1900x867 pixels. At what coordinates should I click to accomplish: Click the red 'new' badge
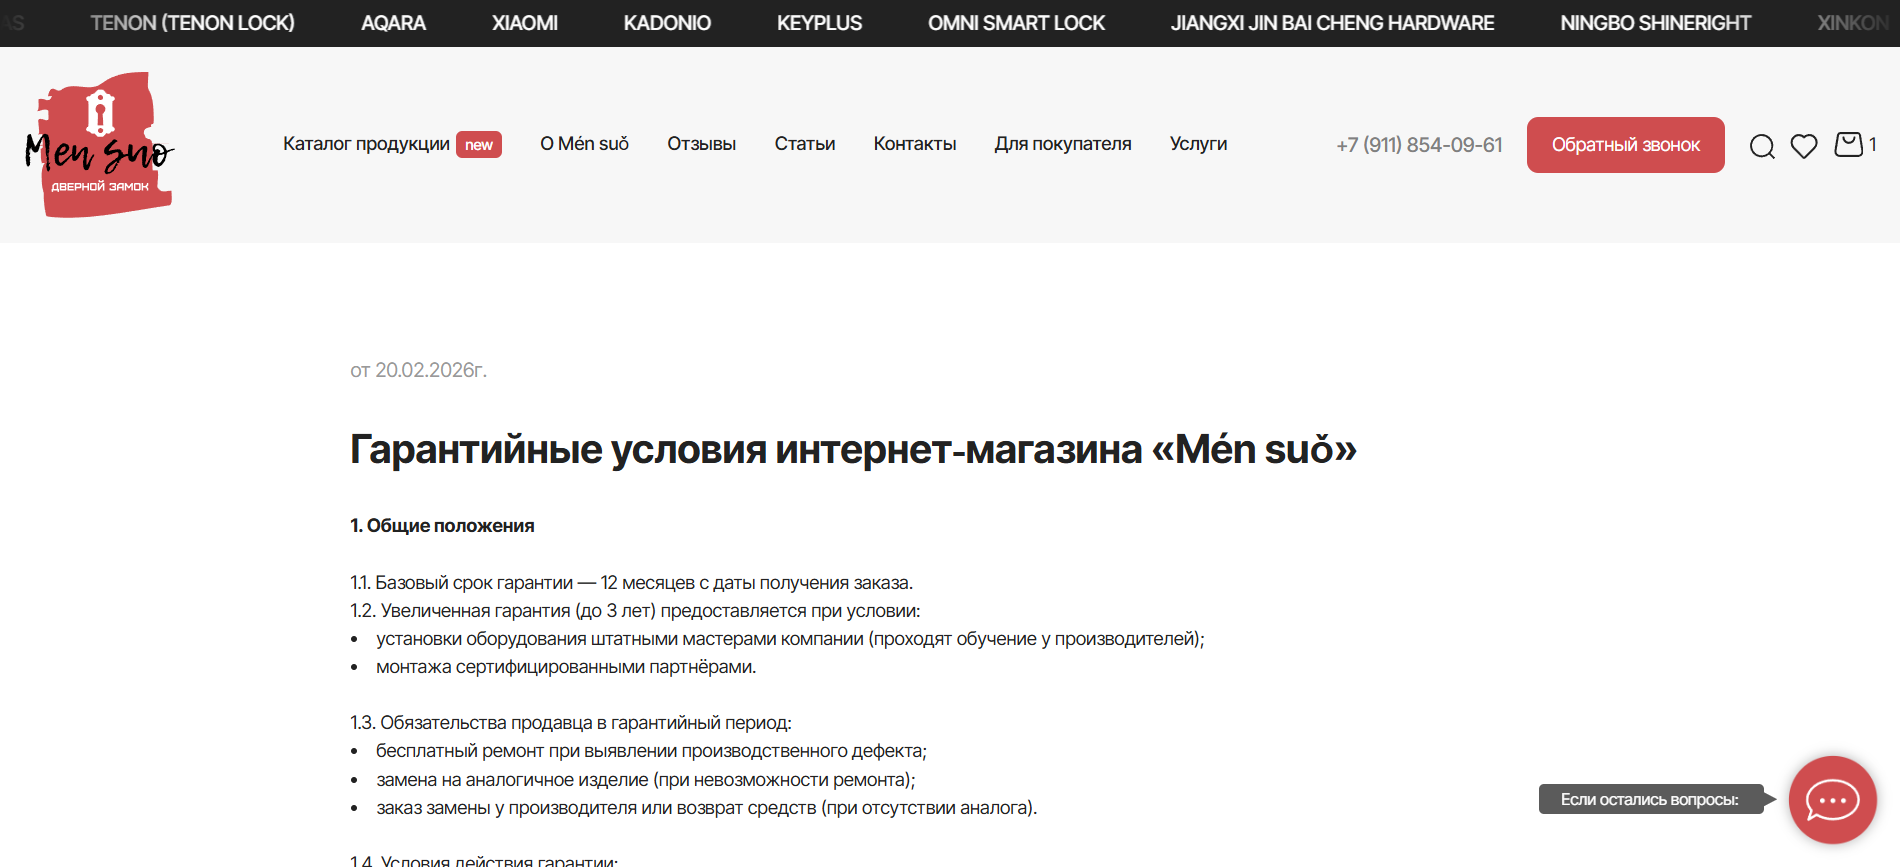point(479,145)
